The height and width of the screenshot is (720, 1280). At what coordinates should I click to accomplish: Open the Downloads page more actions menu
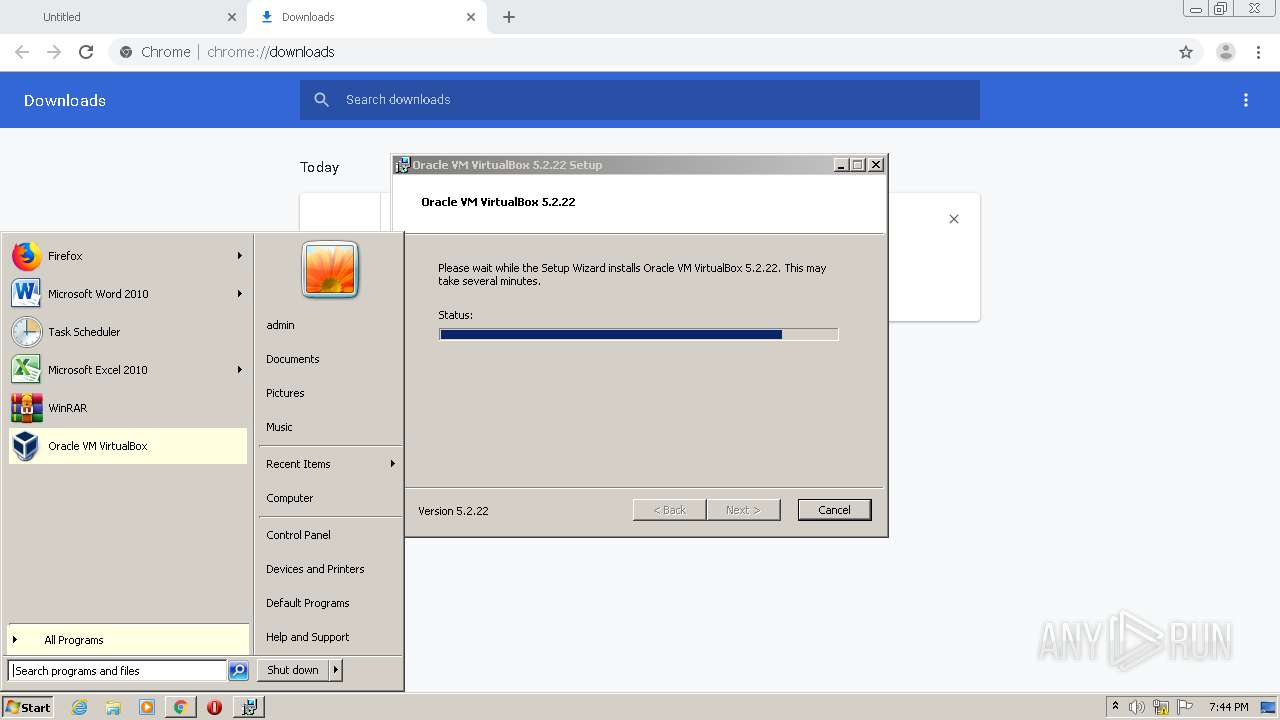1246,100
